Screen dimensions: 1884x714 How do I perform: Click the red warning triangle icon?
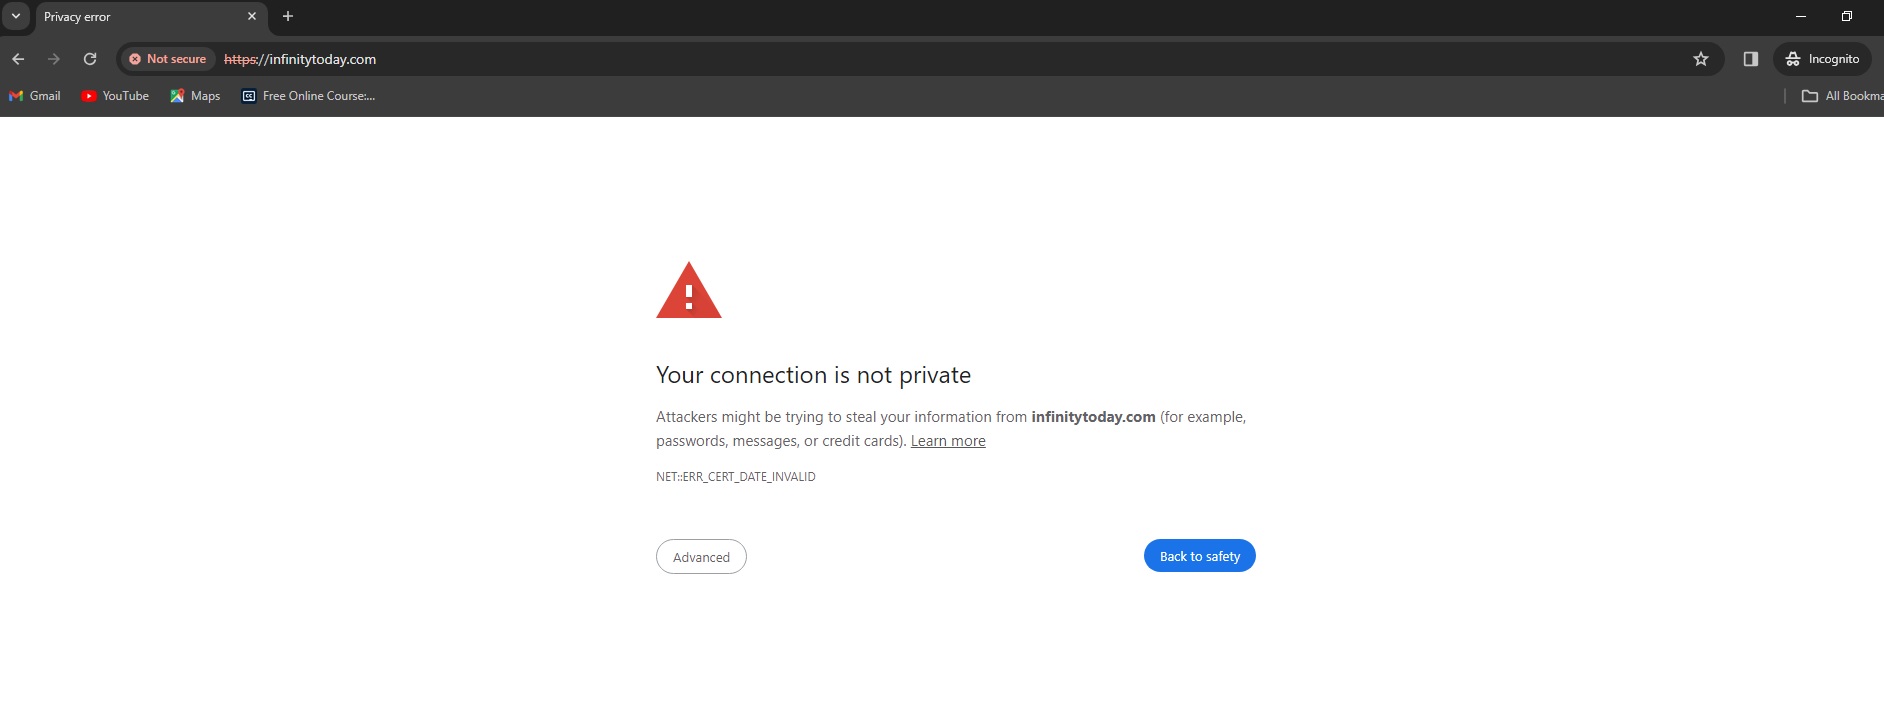click(x=689, y=290)
